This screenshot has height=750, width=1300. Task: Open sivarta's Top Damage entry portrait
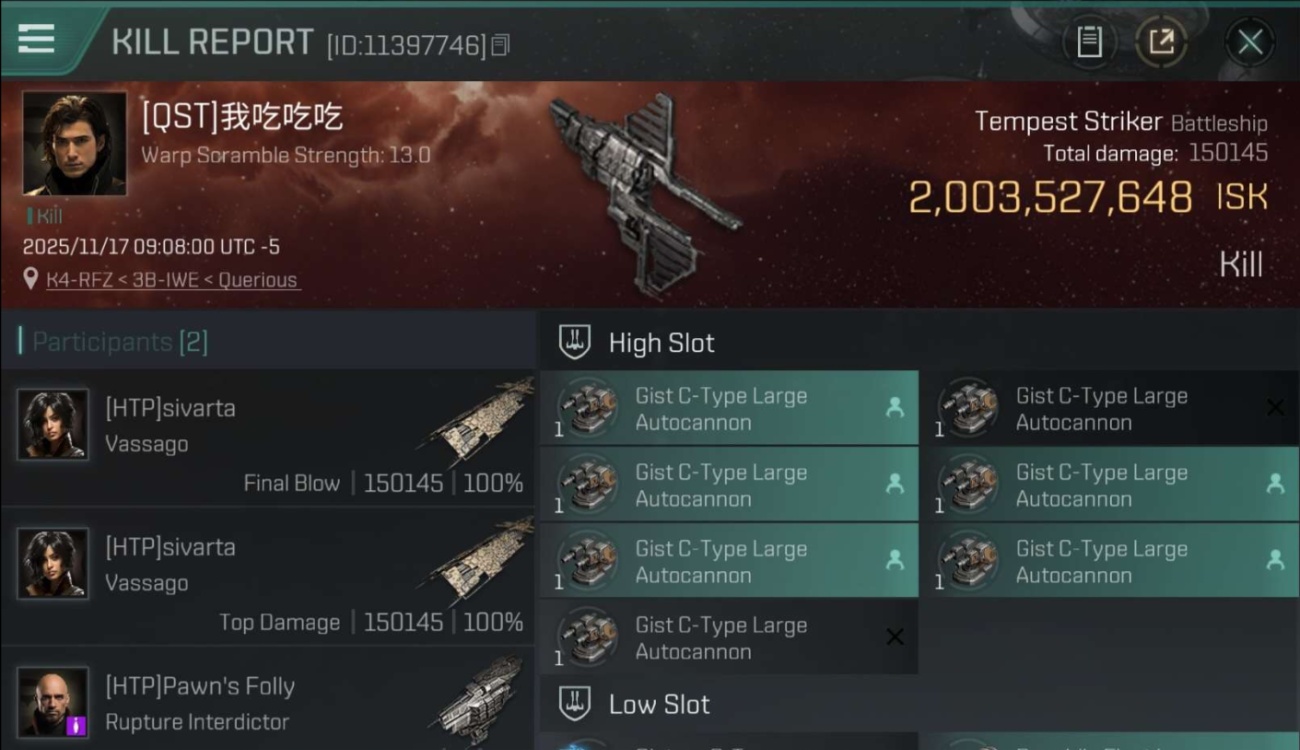(53, 563)
